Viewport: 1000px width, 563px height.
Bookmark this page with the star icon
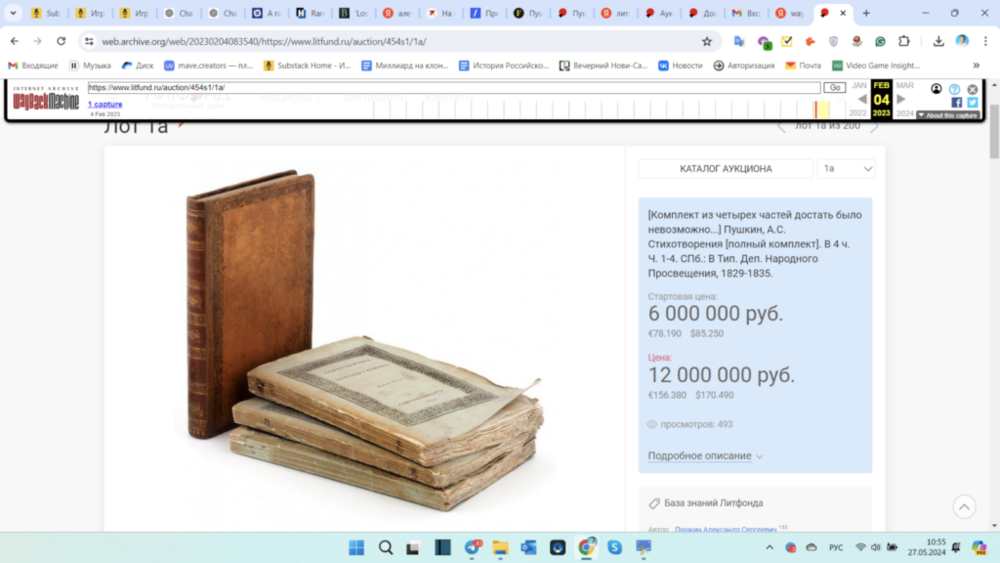[707, 41]
